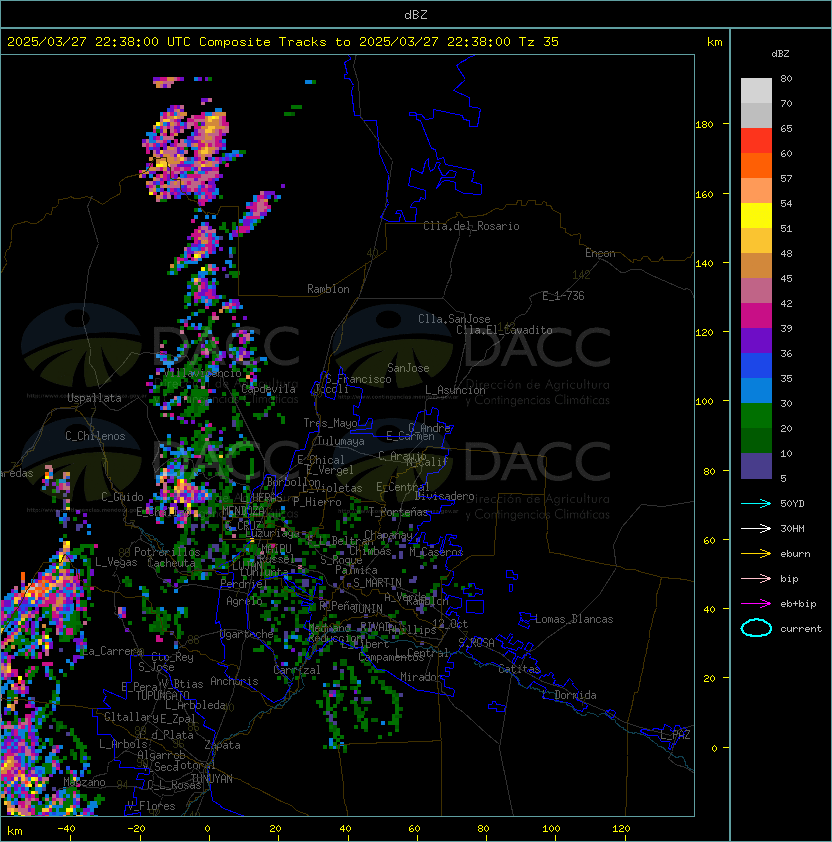Screen dimensions: 832x842
Task: Click the white 30HM arrow legend icon
Action: coord(756,528)
